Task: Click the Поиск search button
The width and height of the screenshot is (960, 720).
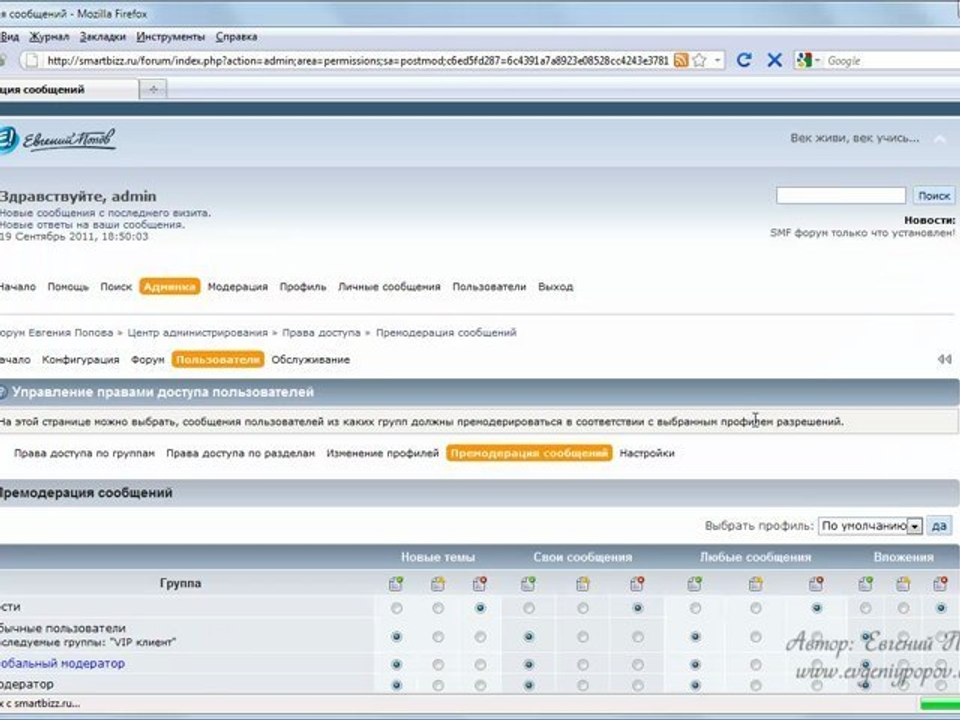Action: pos(934,195)
